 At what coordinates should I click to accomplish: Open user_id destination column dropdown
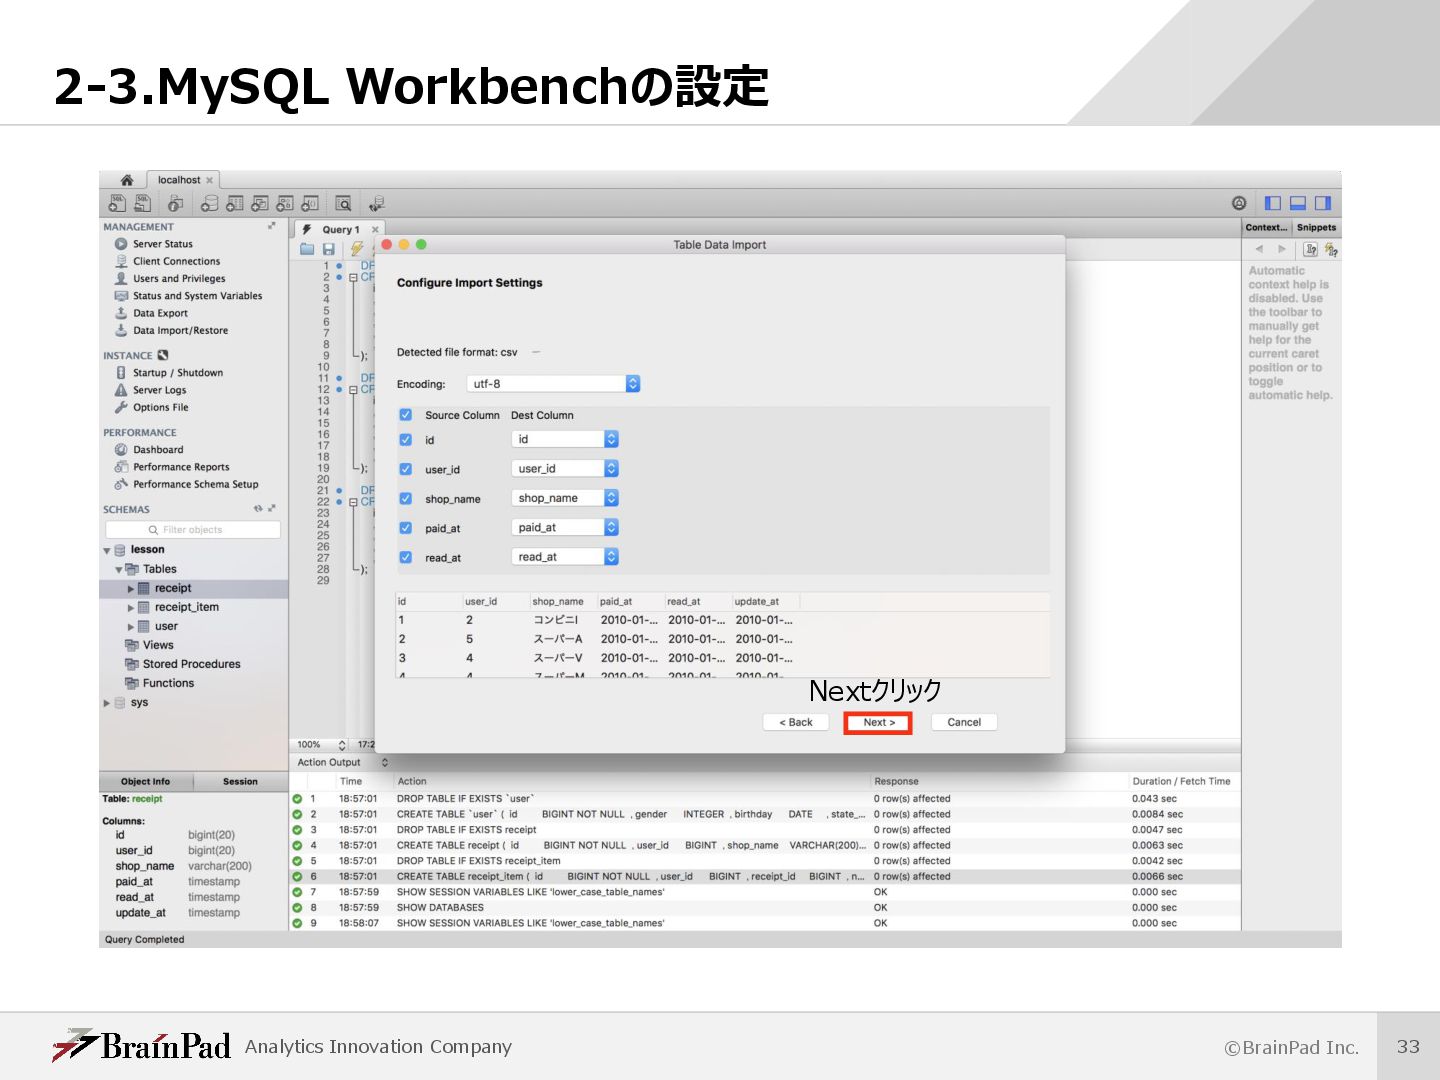tap(566, 468)
